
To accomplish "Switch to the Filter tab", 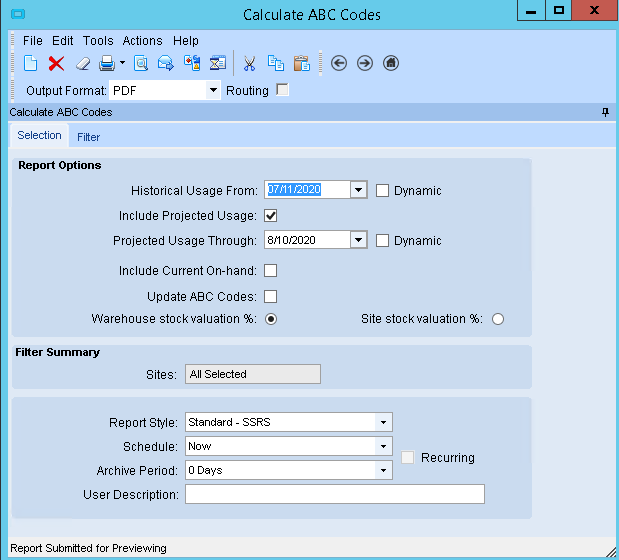I will (x=88, y=137).
